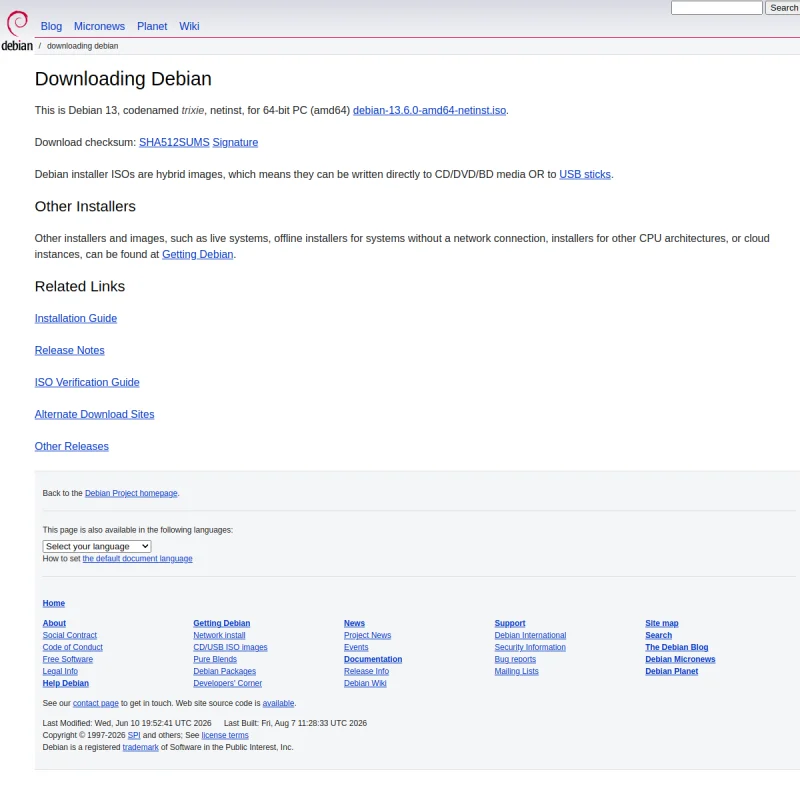
Task: Click the footer Home link
Action: click(54, 603)
